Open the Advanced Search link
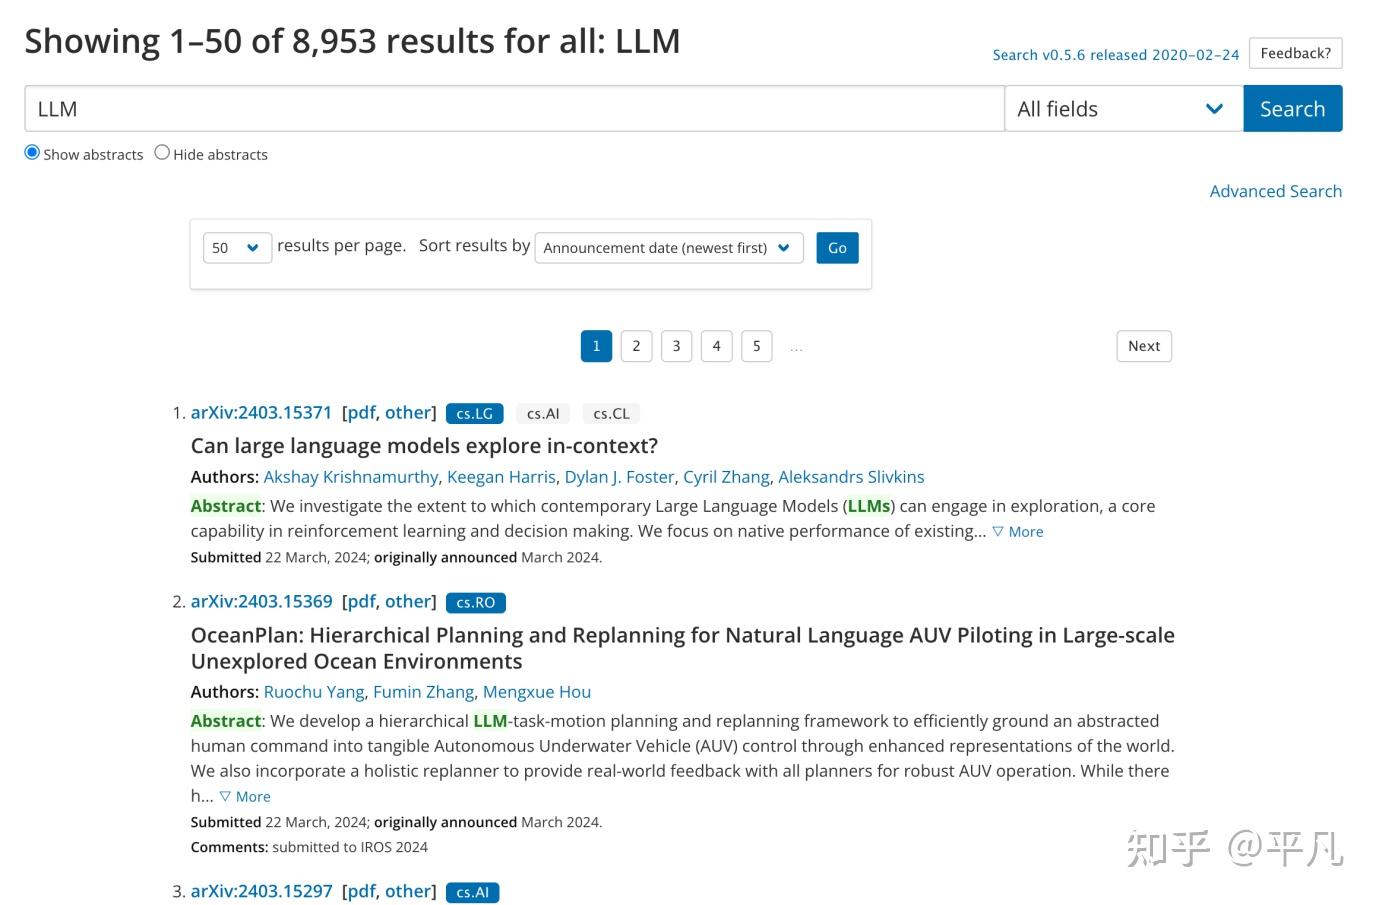Screen dimensions: 1379x905 click(1275, 191)
